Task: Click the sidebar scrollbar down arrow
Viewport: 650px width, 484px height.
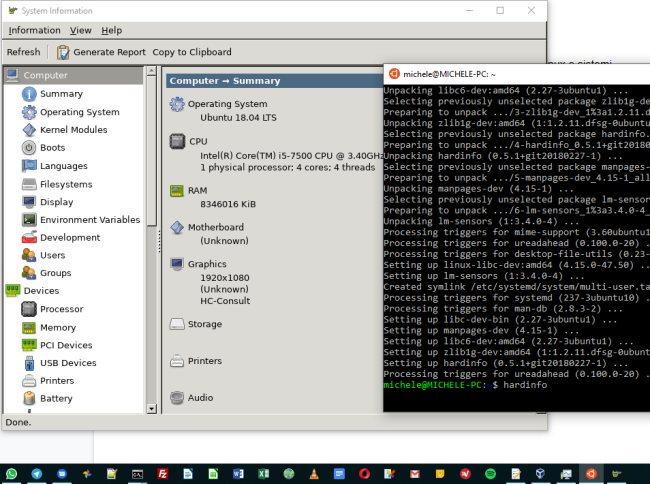Action: [x=151, y=409]
